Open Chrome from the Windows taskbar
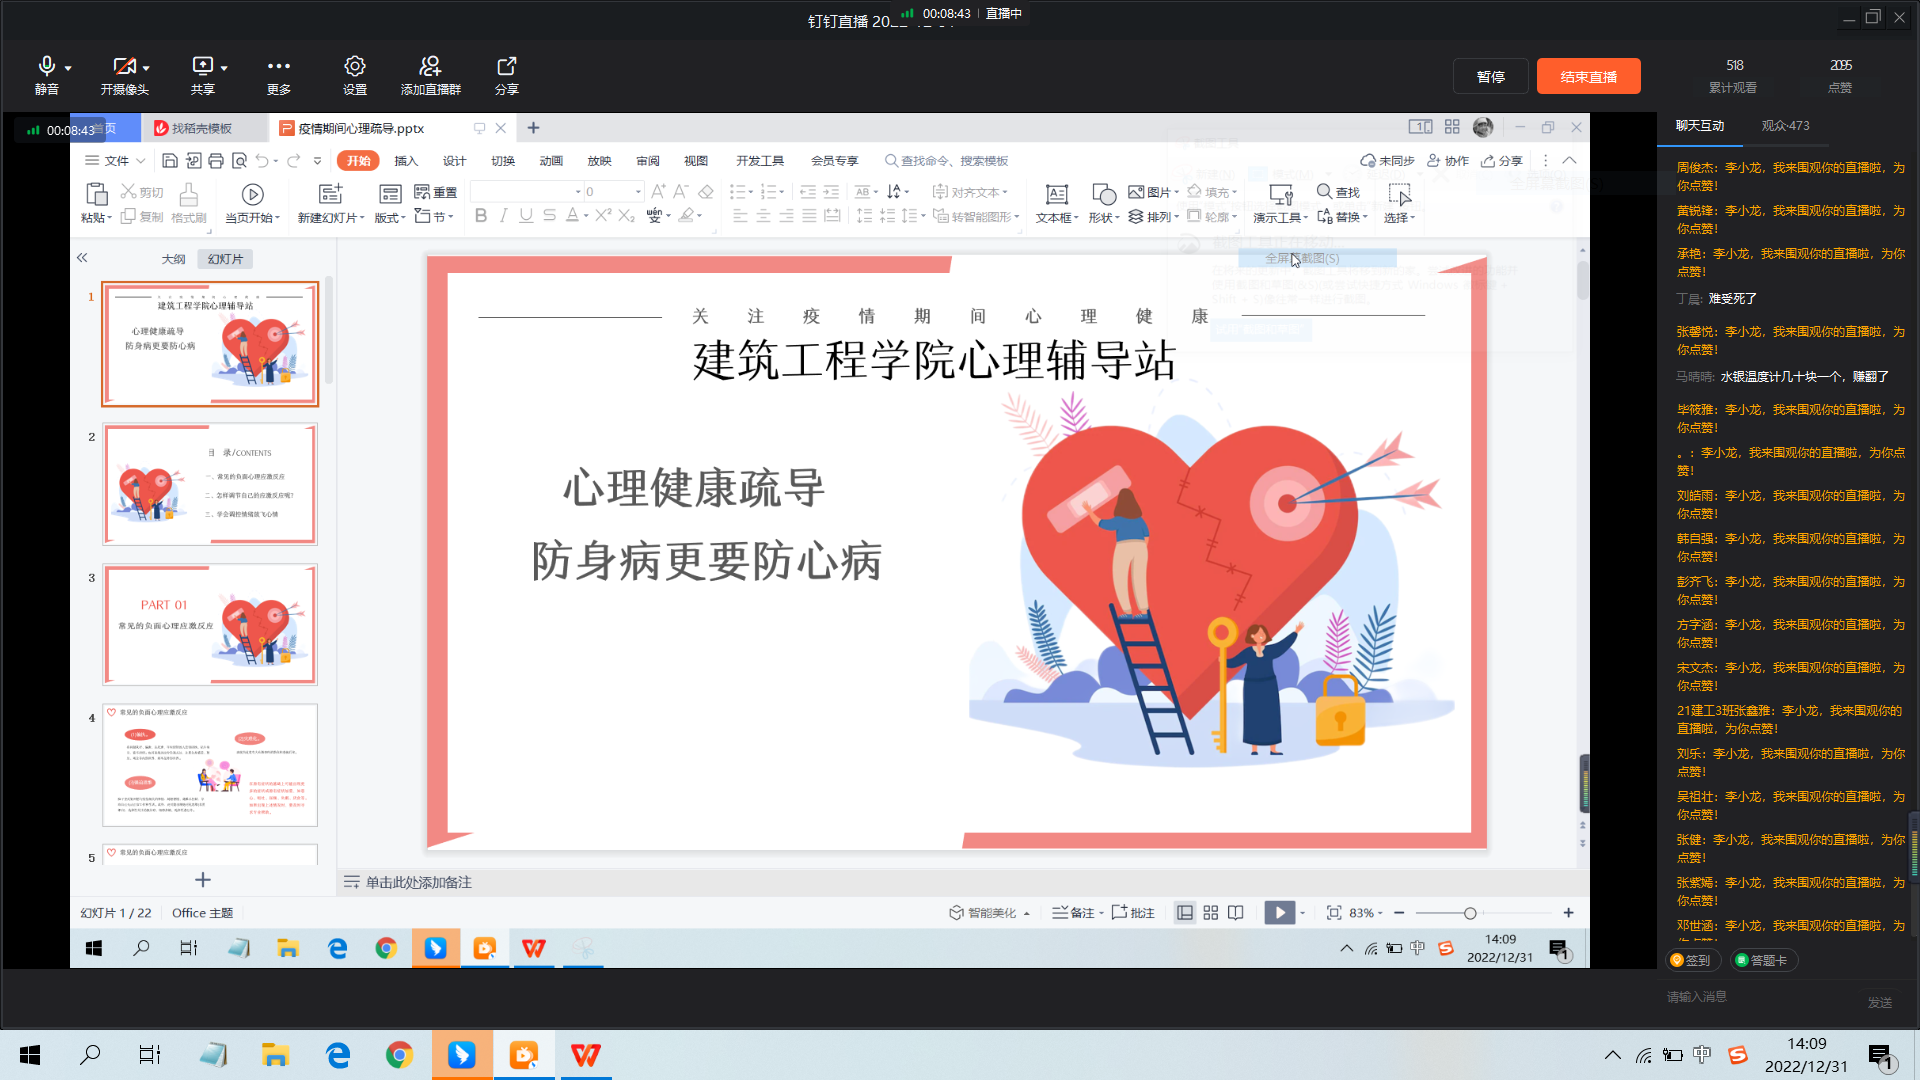 (399, 1055)
